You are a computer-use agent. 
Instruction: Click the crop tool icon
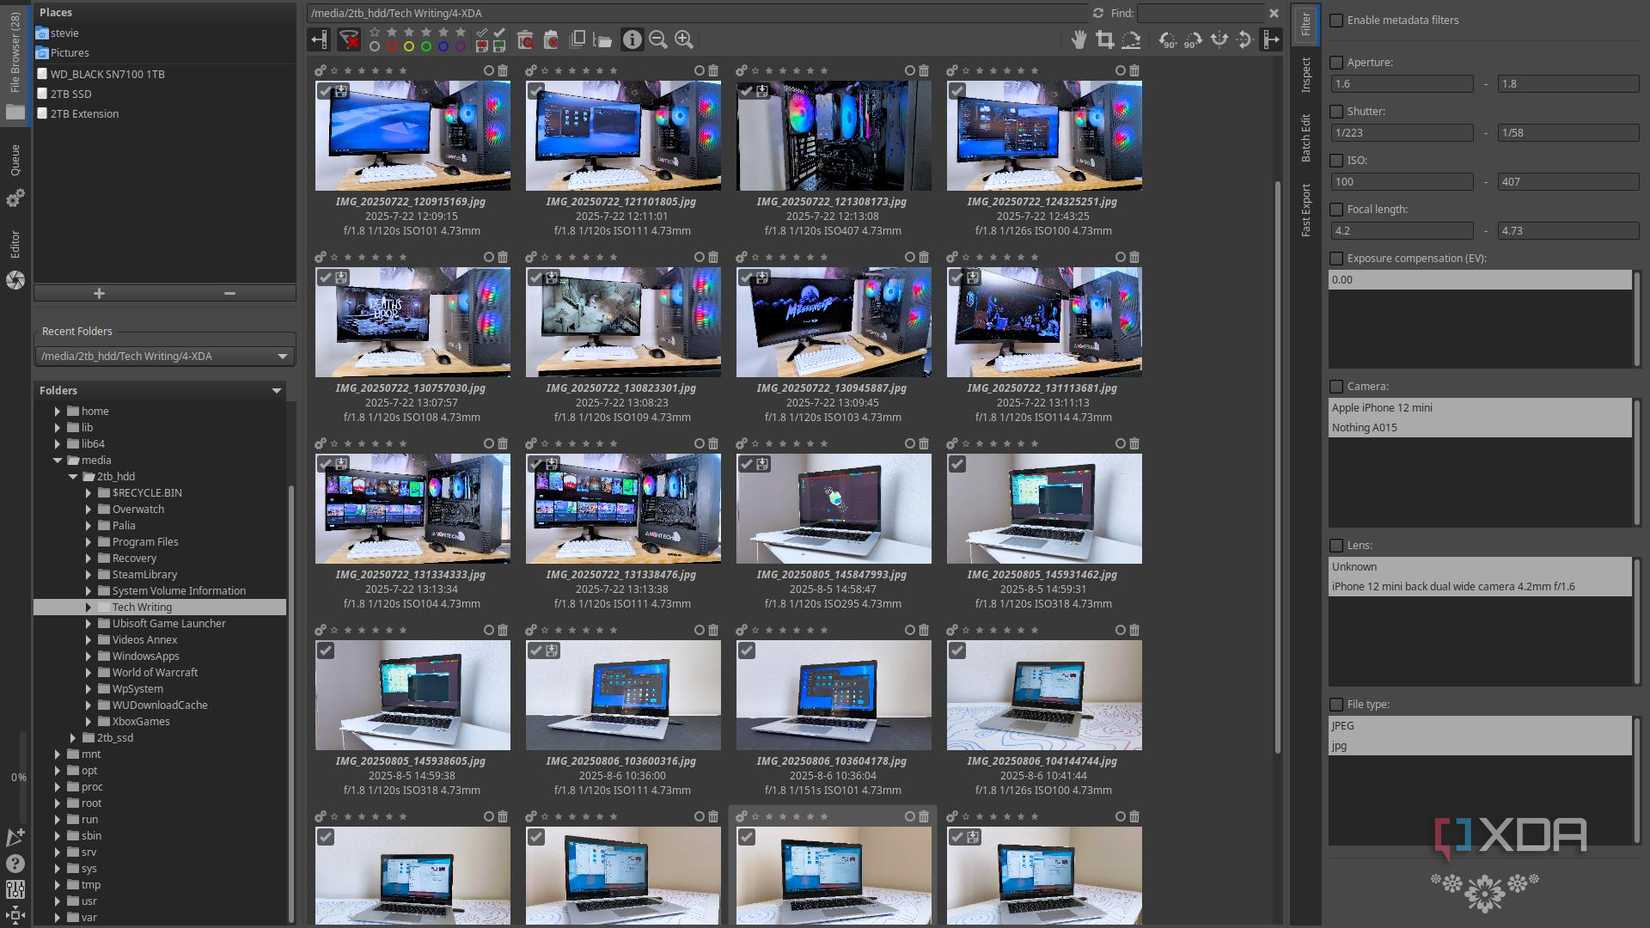coord(1105,40)
